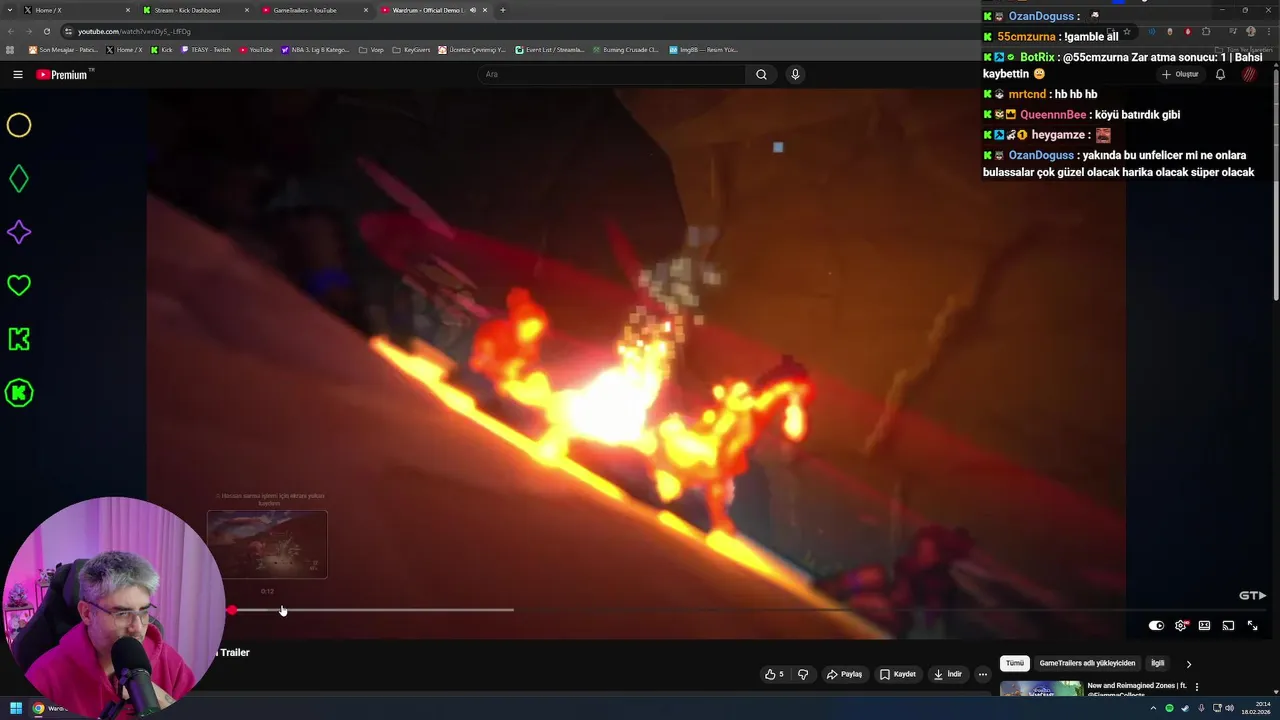The image size is (1280, 720).
Task: Enter fullscreen in the video player
Action: coord(1252,626)
